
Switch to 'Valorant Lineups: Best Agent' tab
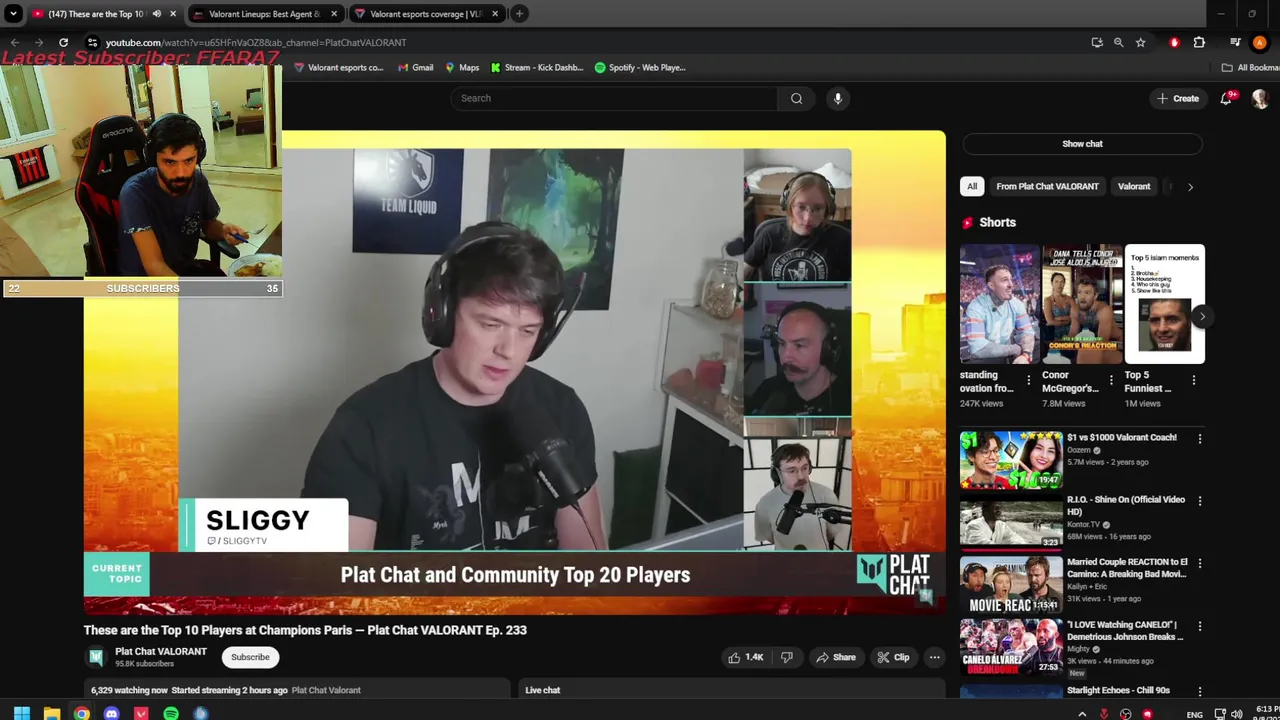tap(264, 14)
